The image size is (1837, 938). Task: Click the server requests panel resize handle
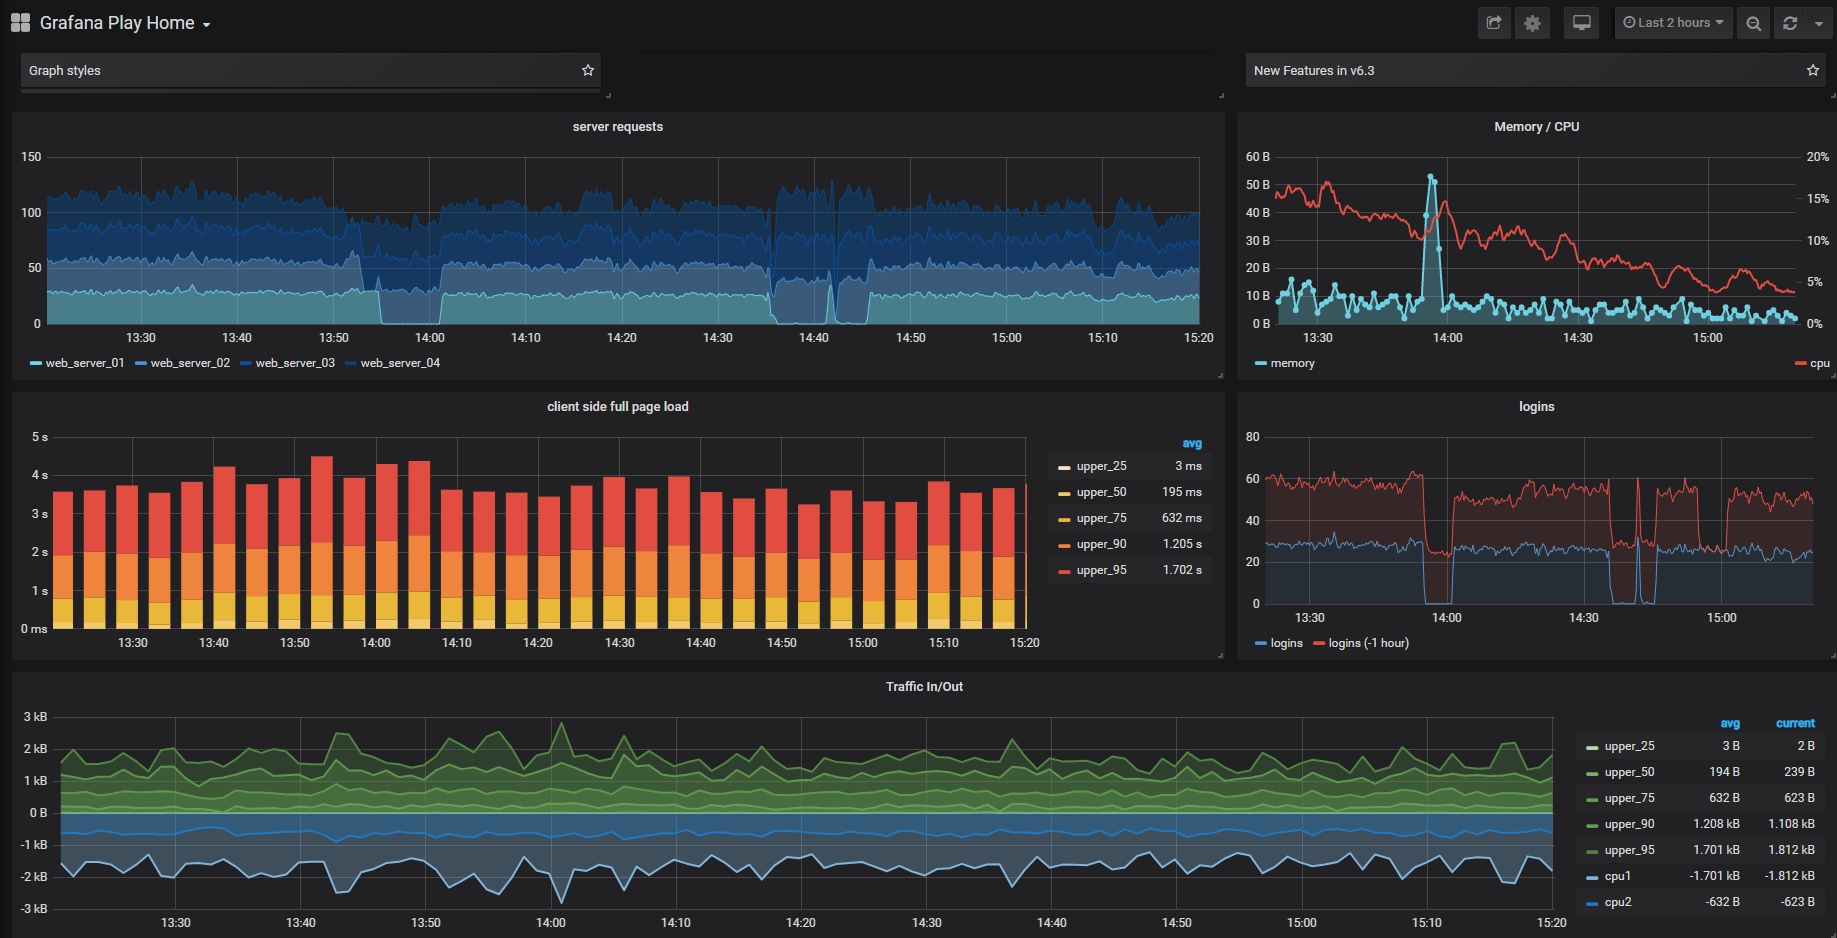pos(1221,375)
